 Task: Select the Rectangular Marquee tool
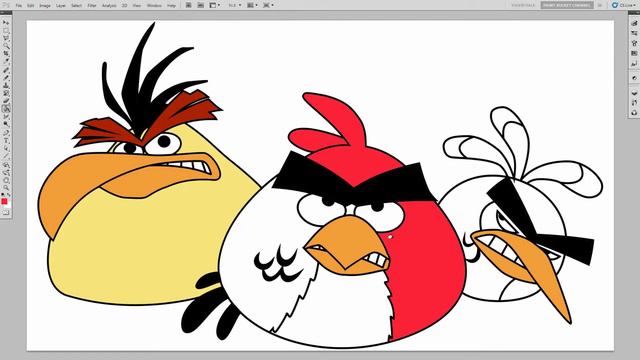(6, 30)
